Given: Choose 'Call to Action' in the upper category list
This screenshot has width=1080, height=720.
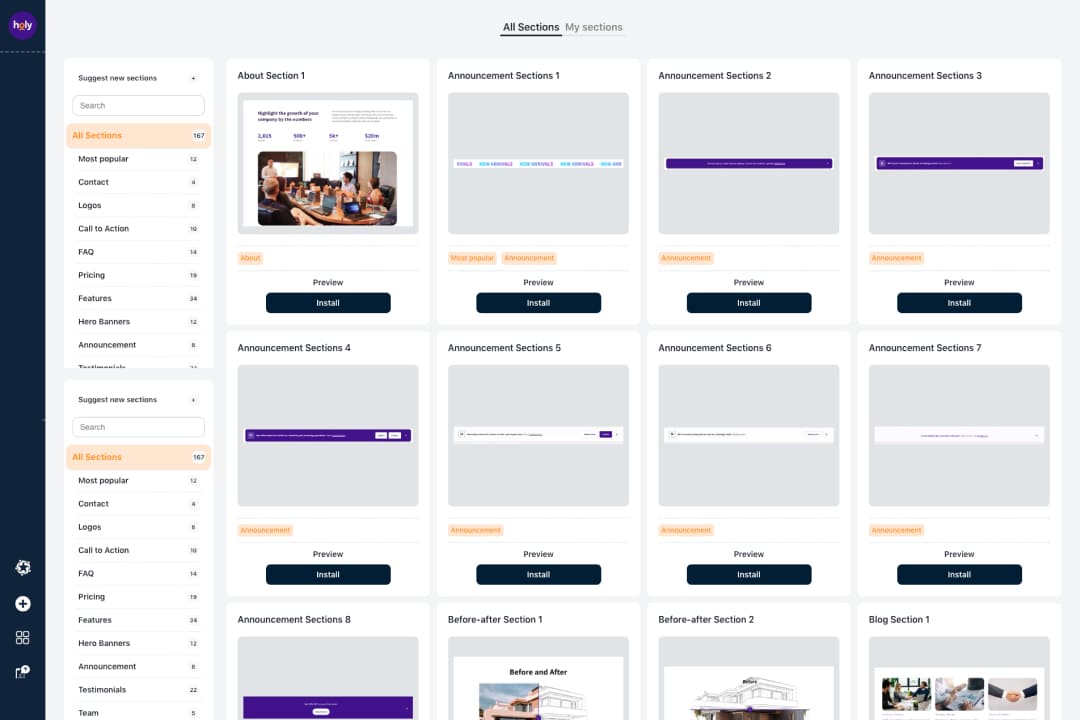Looking at the screenshot, I should point(138,229).
